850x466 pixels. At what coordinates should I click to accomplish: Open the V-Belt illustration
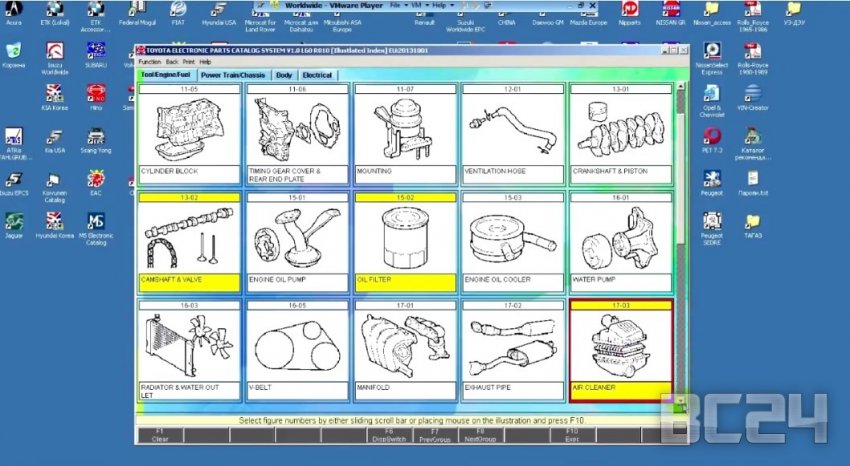click(297, 346)
